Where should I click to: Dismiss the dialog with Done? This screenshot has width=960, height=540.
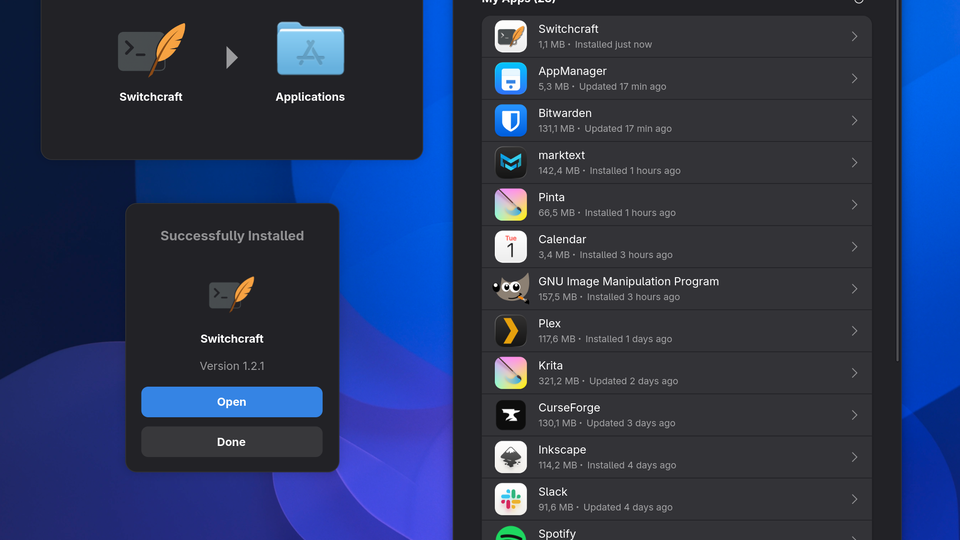coord(231,441)
